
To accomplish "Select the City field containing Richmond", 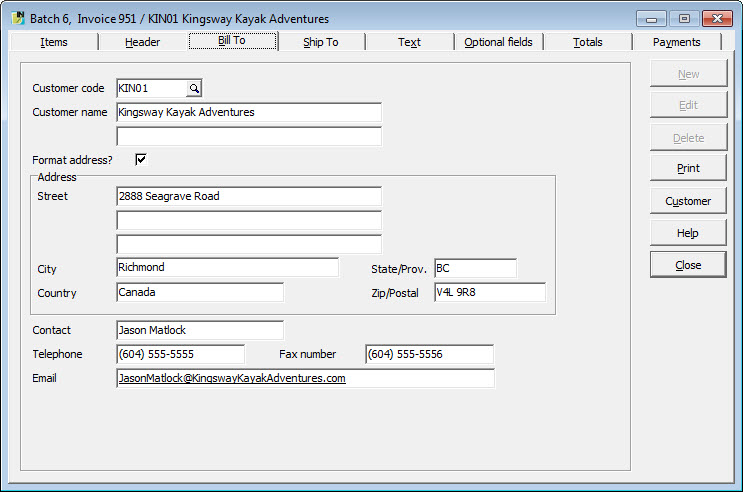I will 227,268.
